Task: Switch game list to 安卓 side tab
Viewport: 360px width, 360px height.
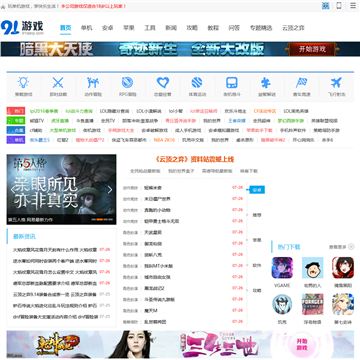Action: [x=257, y=190]
